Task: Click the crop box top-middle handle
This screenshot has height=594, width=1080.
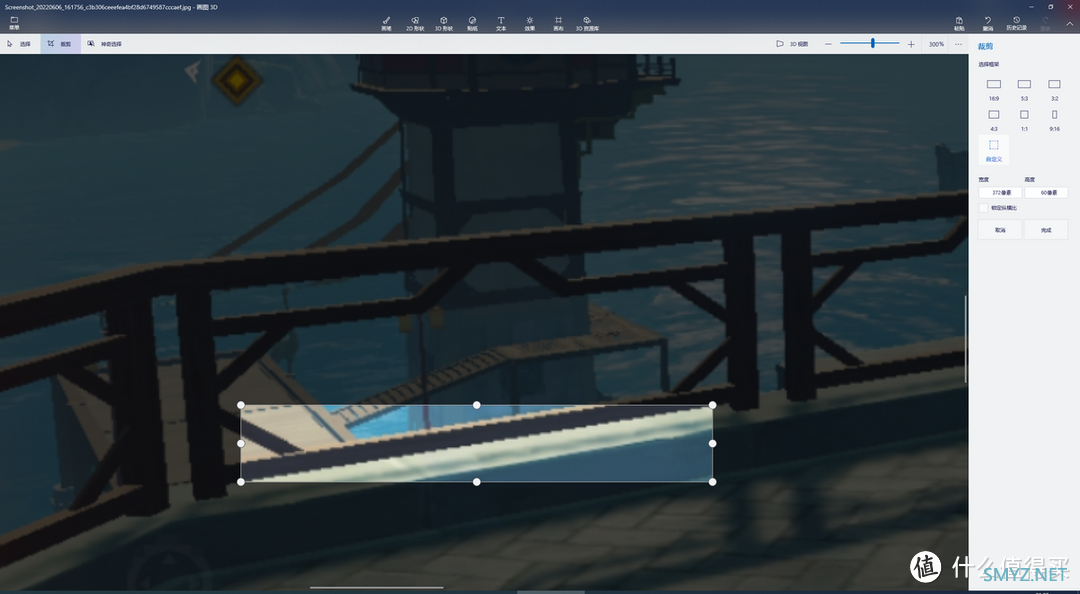Action: [477, 405]
